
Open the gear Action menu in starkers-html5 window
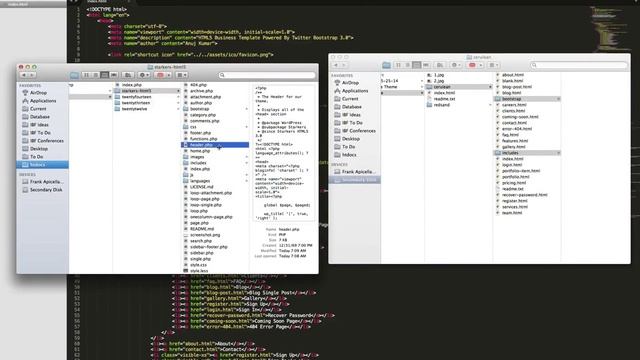(x=144, y=75)
